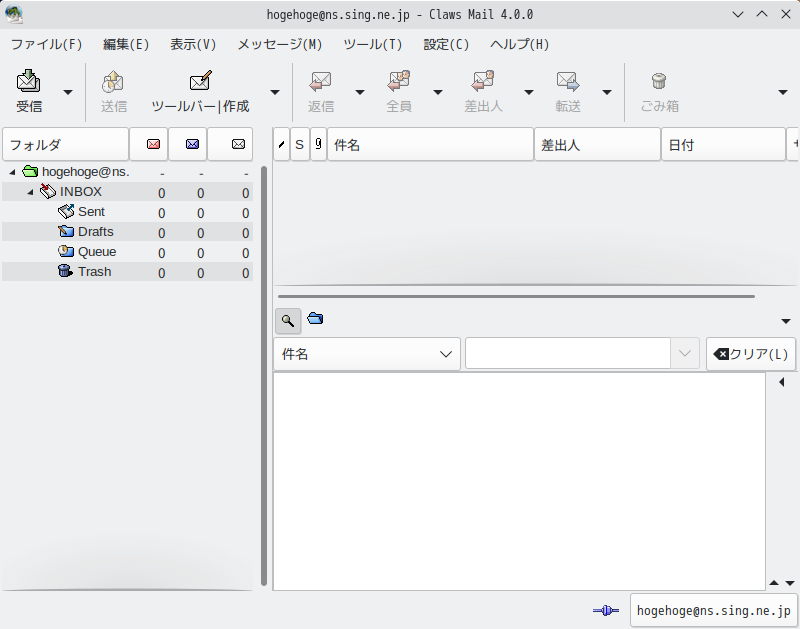800x629 pixels.
Task: Open toolbar overflow arrow at far right
Action: (783, 92)
